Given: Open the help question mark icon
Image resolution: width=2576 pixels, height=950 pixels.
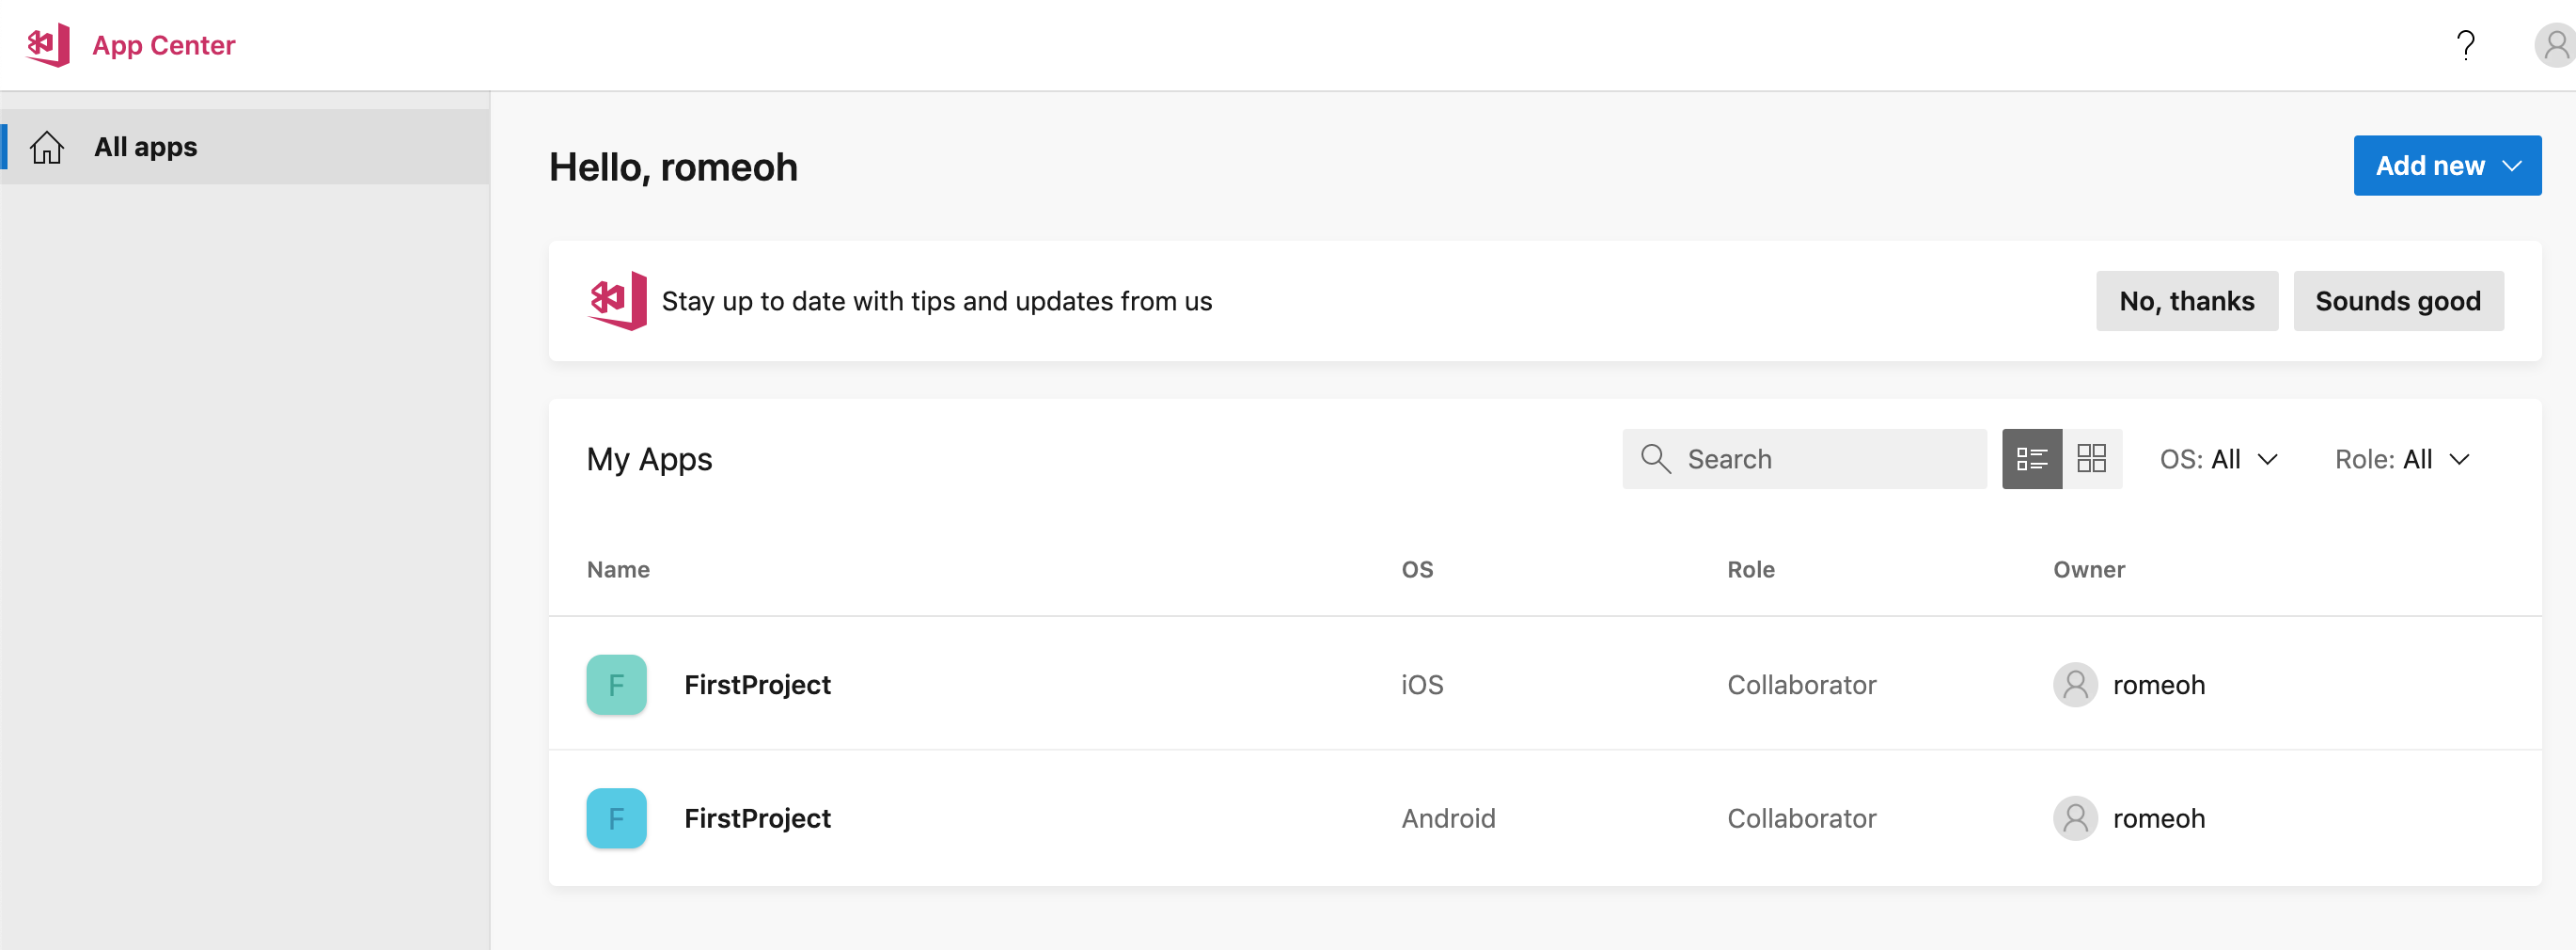Looking at the screenshot, I should (x=2465, y=45).
